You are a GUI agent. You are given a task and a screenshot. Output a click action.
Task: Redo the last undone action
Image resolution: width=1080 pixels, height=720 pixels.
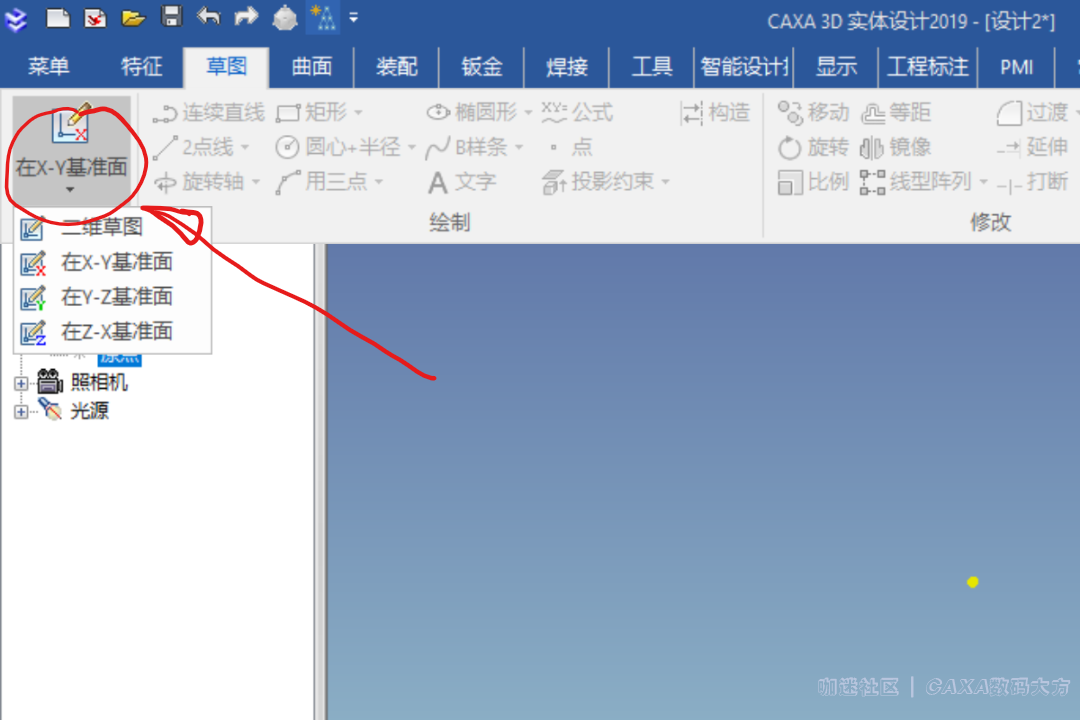click(246, 17)
